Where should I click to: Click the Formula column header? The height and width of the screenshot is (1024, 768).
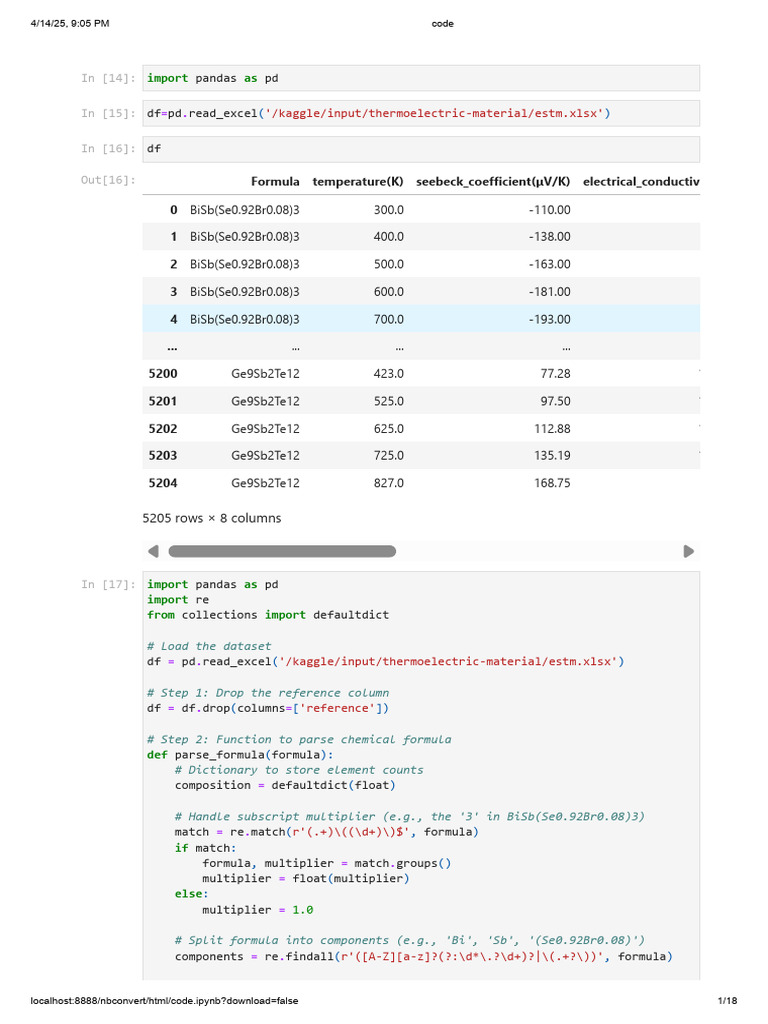275,182
